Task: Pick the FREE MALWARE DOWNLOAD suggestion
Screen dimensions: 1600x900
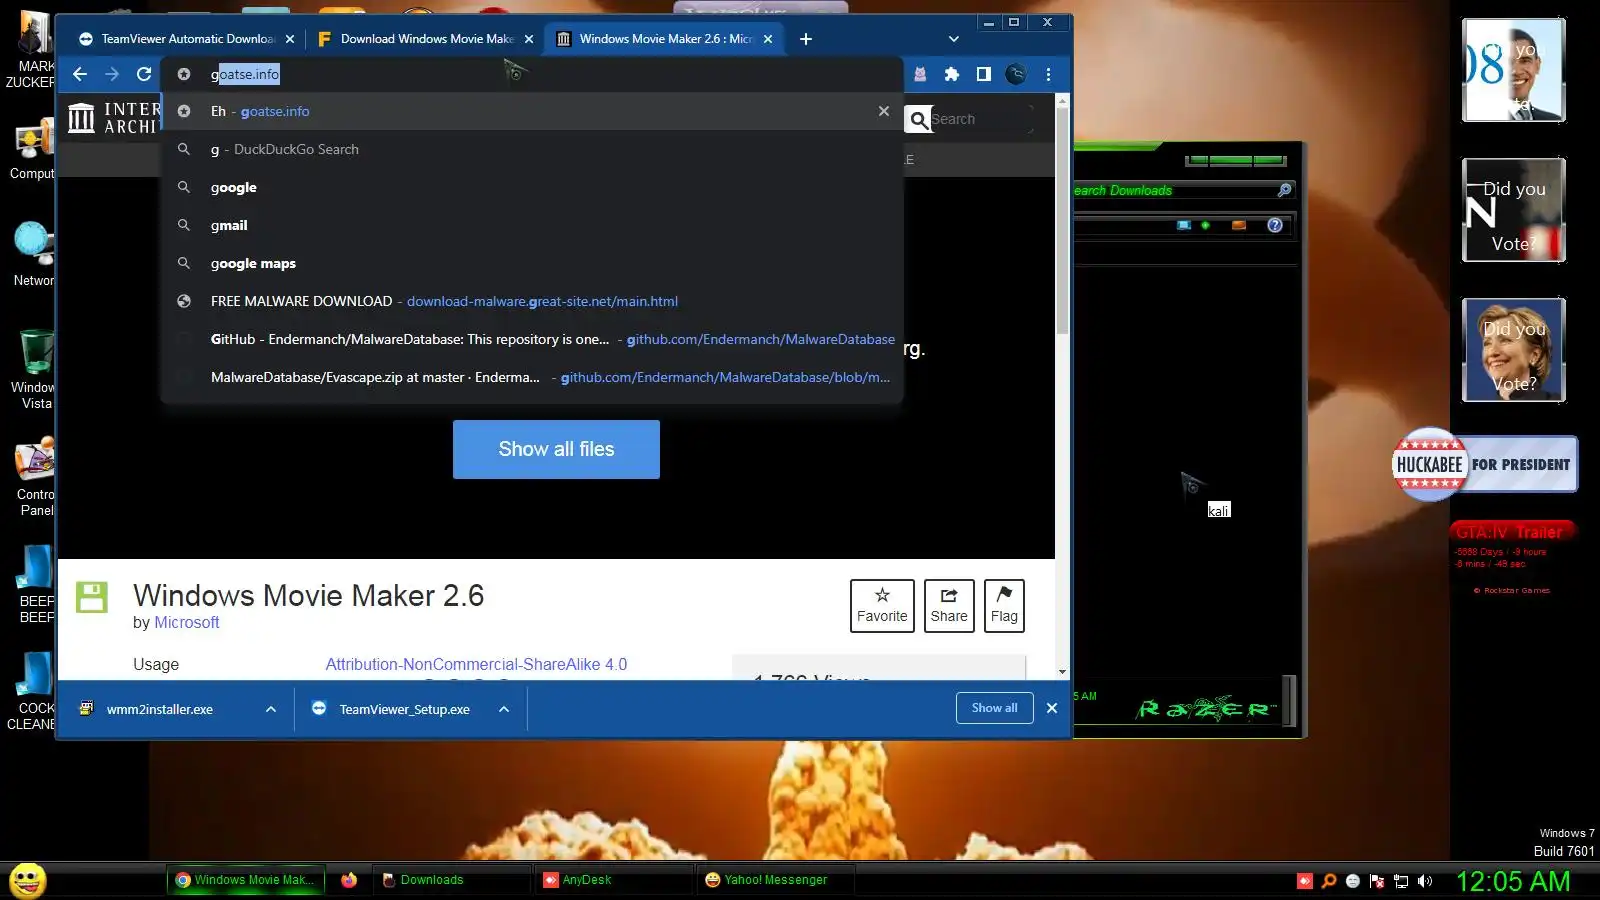Action: click(x=533, y=301)
